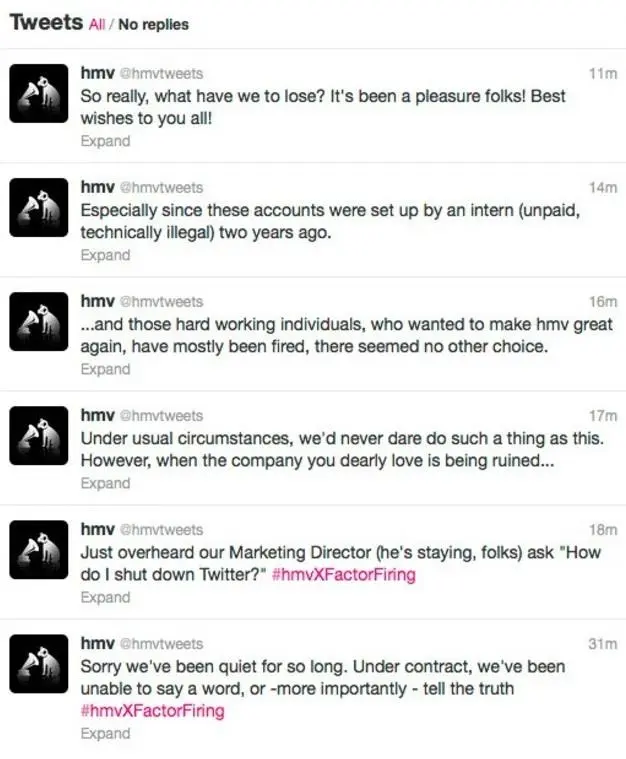Screen dimensions: 626x759
Task: Switch to the No replies filter
Action: point(153,24)
